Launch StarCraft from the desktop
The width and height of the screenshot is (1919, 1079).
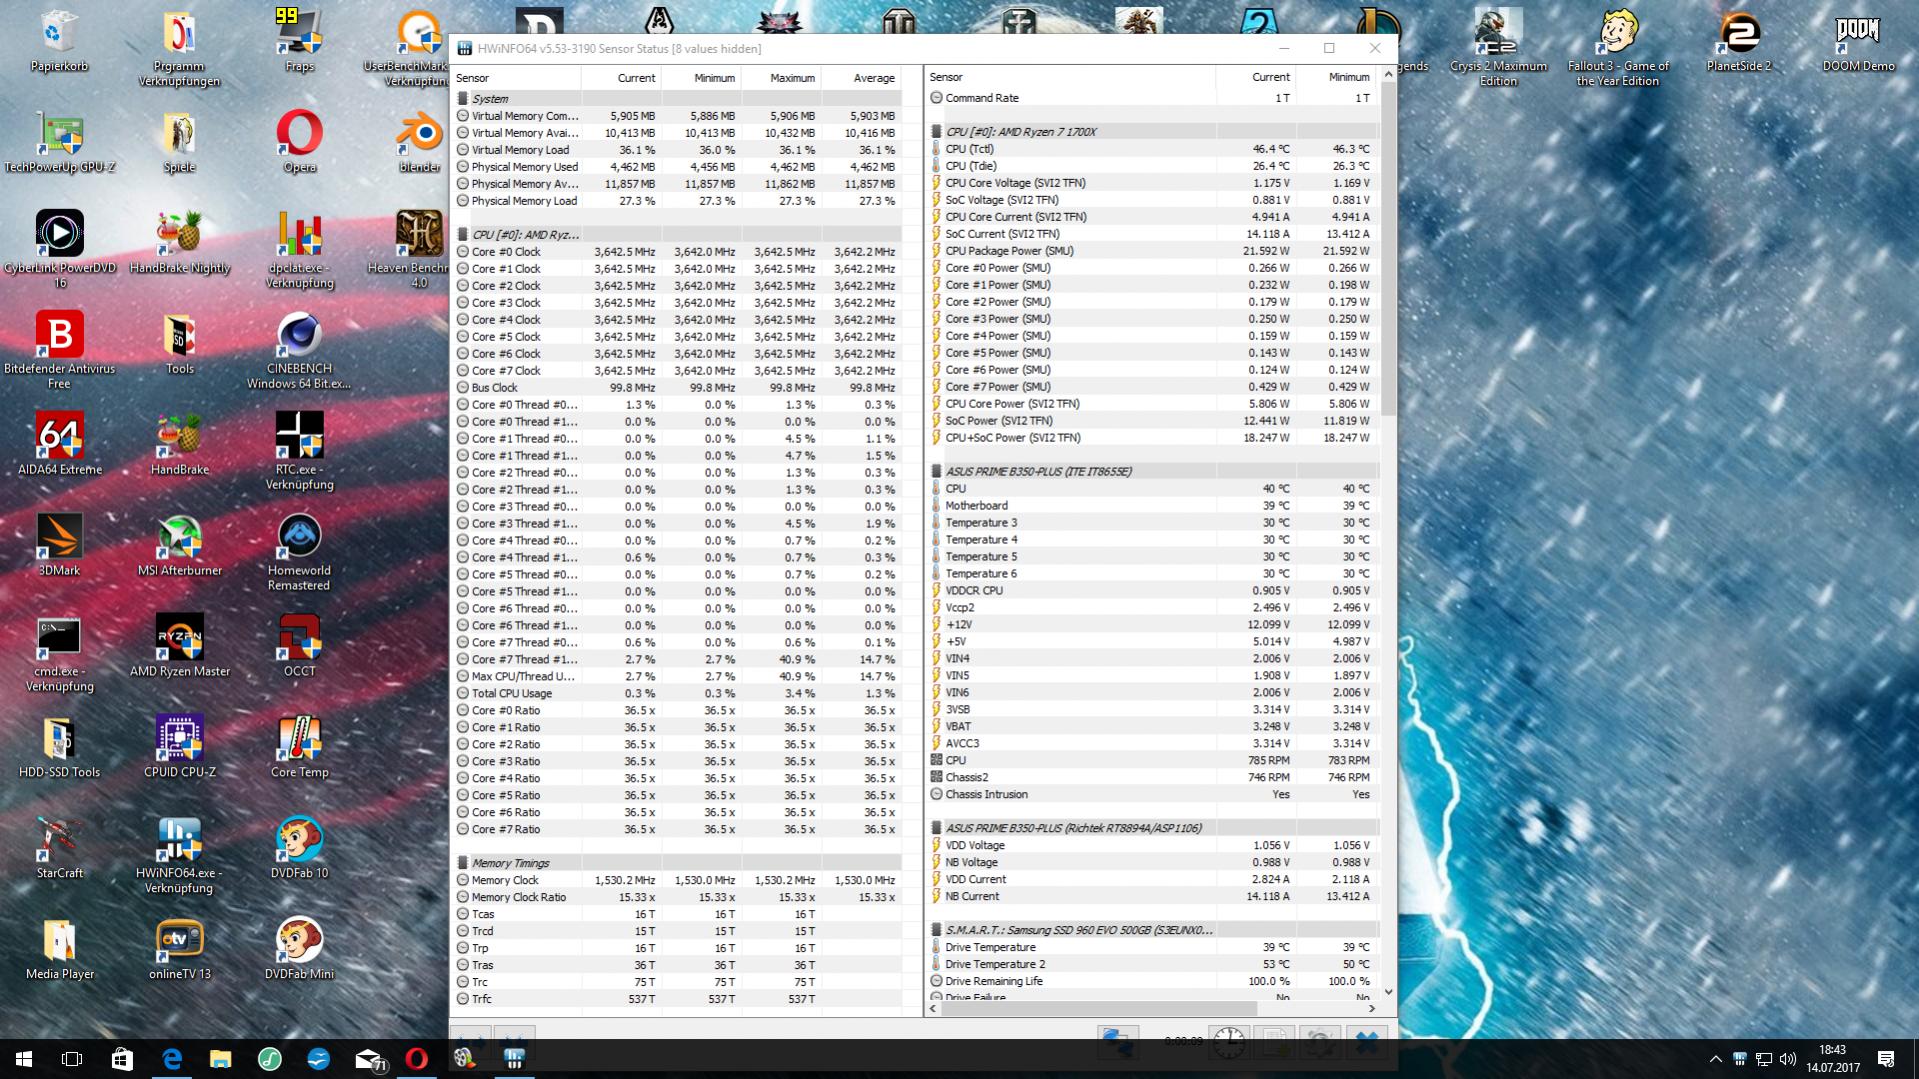(59, 848)
